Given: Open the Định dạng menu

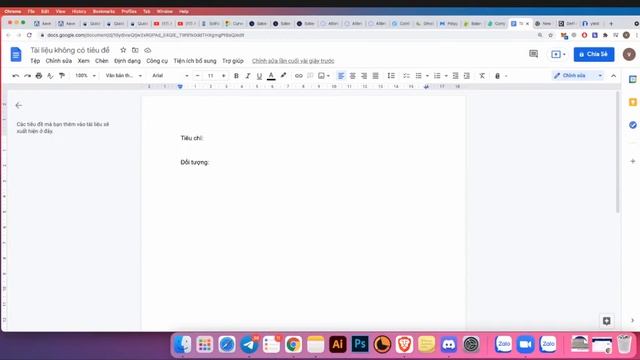Looking at the screenshot, I should point(127,61).
